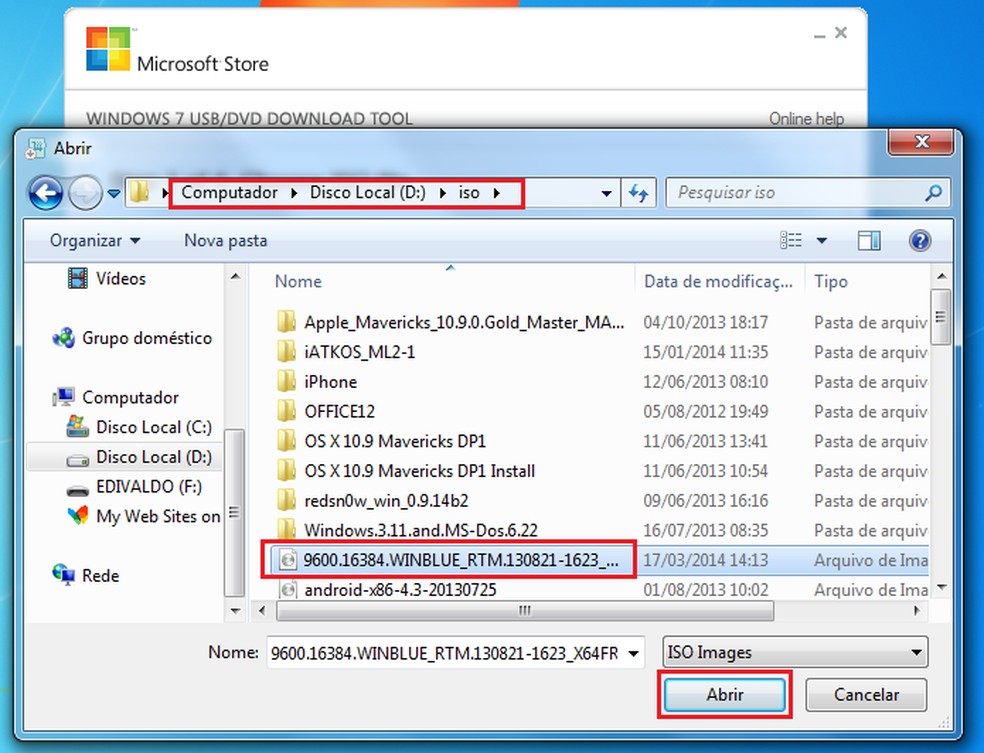Viewport: 984px width, 753px height.
Task: Click the change view icon
Action: (791, 240)
